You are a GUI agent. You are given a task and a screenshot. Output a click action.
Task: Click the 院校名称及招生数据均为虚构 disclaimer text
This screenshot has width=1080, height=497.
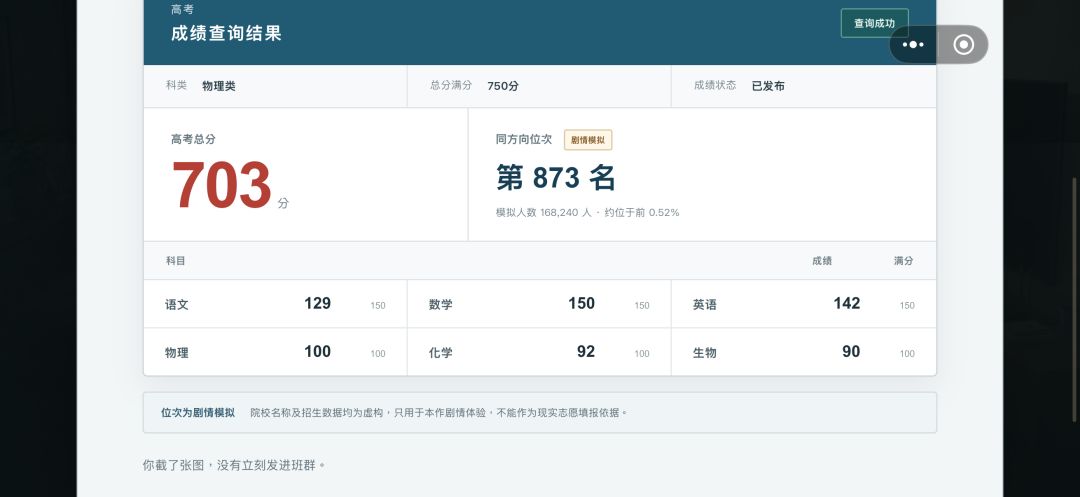pyautogui.click(x=439, y=413)
